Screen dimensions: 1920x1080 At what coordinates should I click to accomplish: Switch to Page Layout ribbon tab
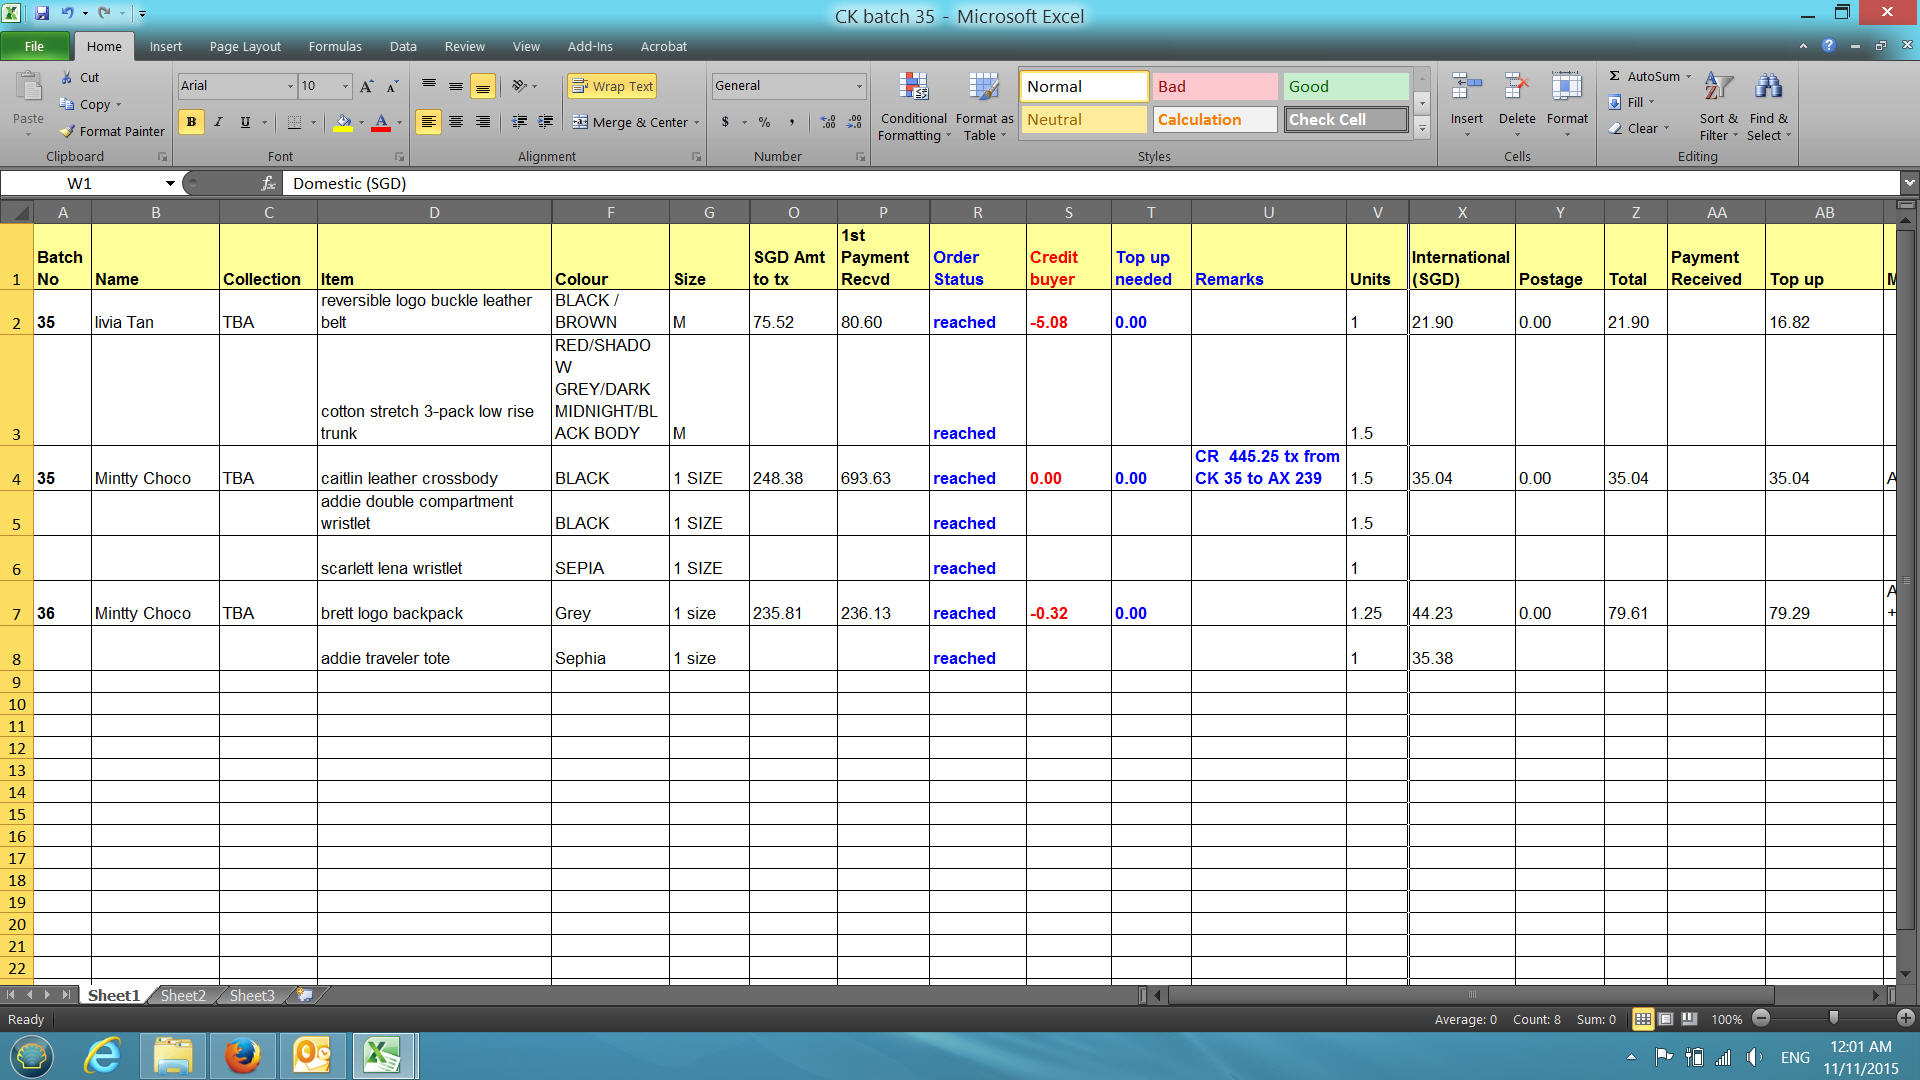tap(245, 46)
